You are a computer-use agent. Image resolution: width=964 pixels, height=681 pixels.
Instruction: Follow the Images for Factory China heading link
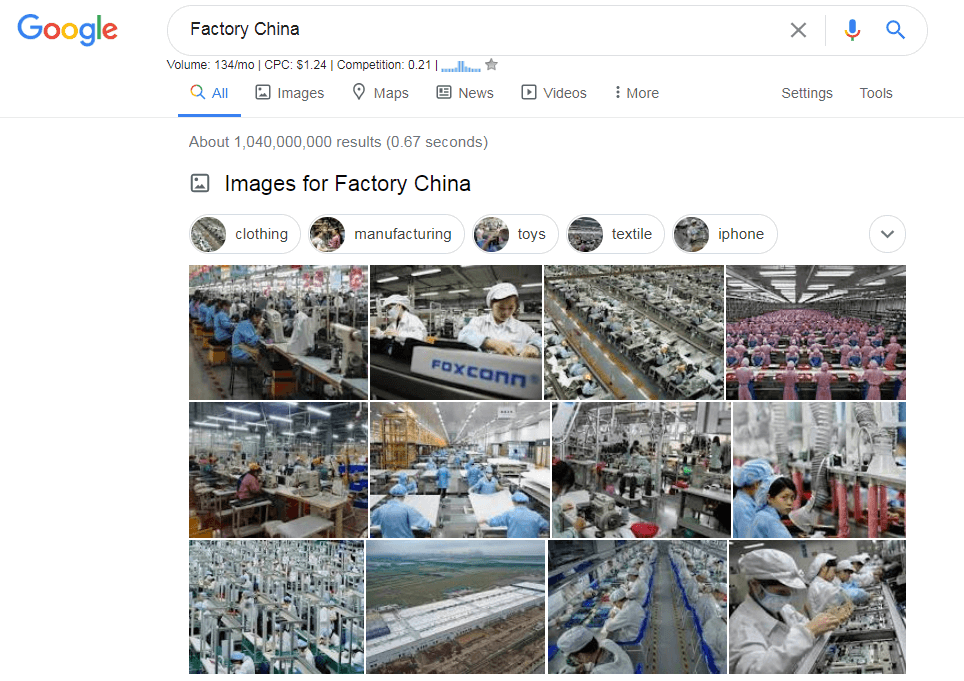[347, 183]
